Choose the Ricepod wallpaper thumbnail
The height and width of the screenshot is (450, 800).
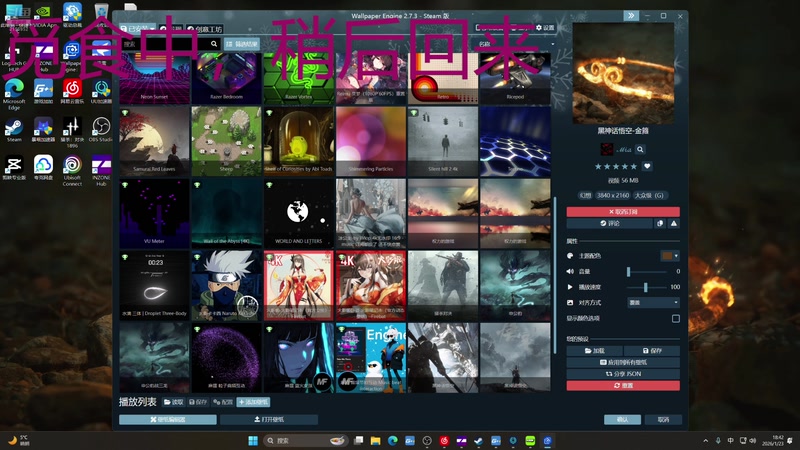coord(515,78)
